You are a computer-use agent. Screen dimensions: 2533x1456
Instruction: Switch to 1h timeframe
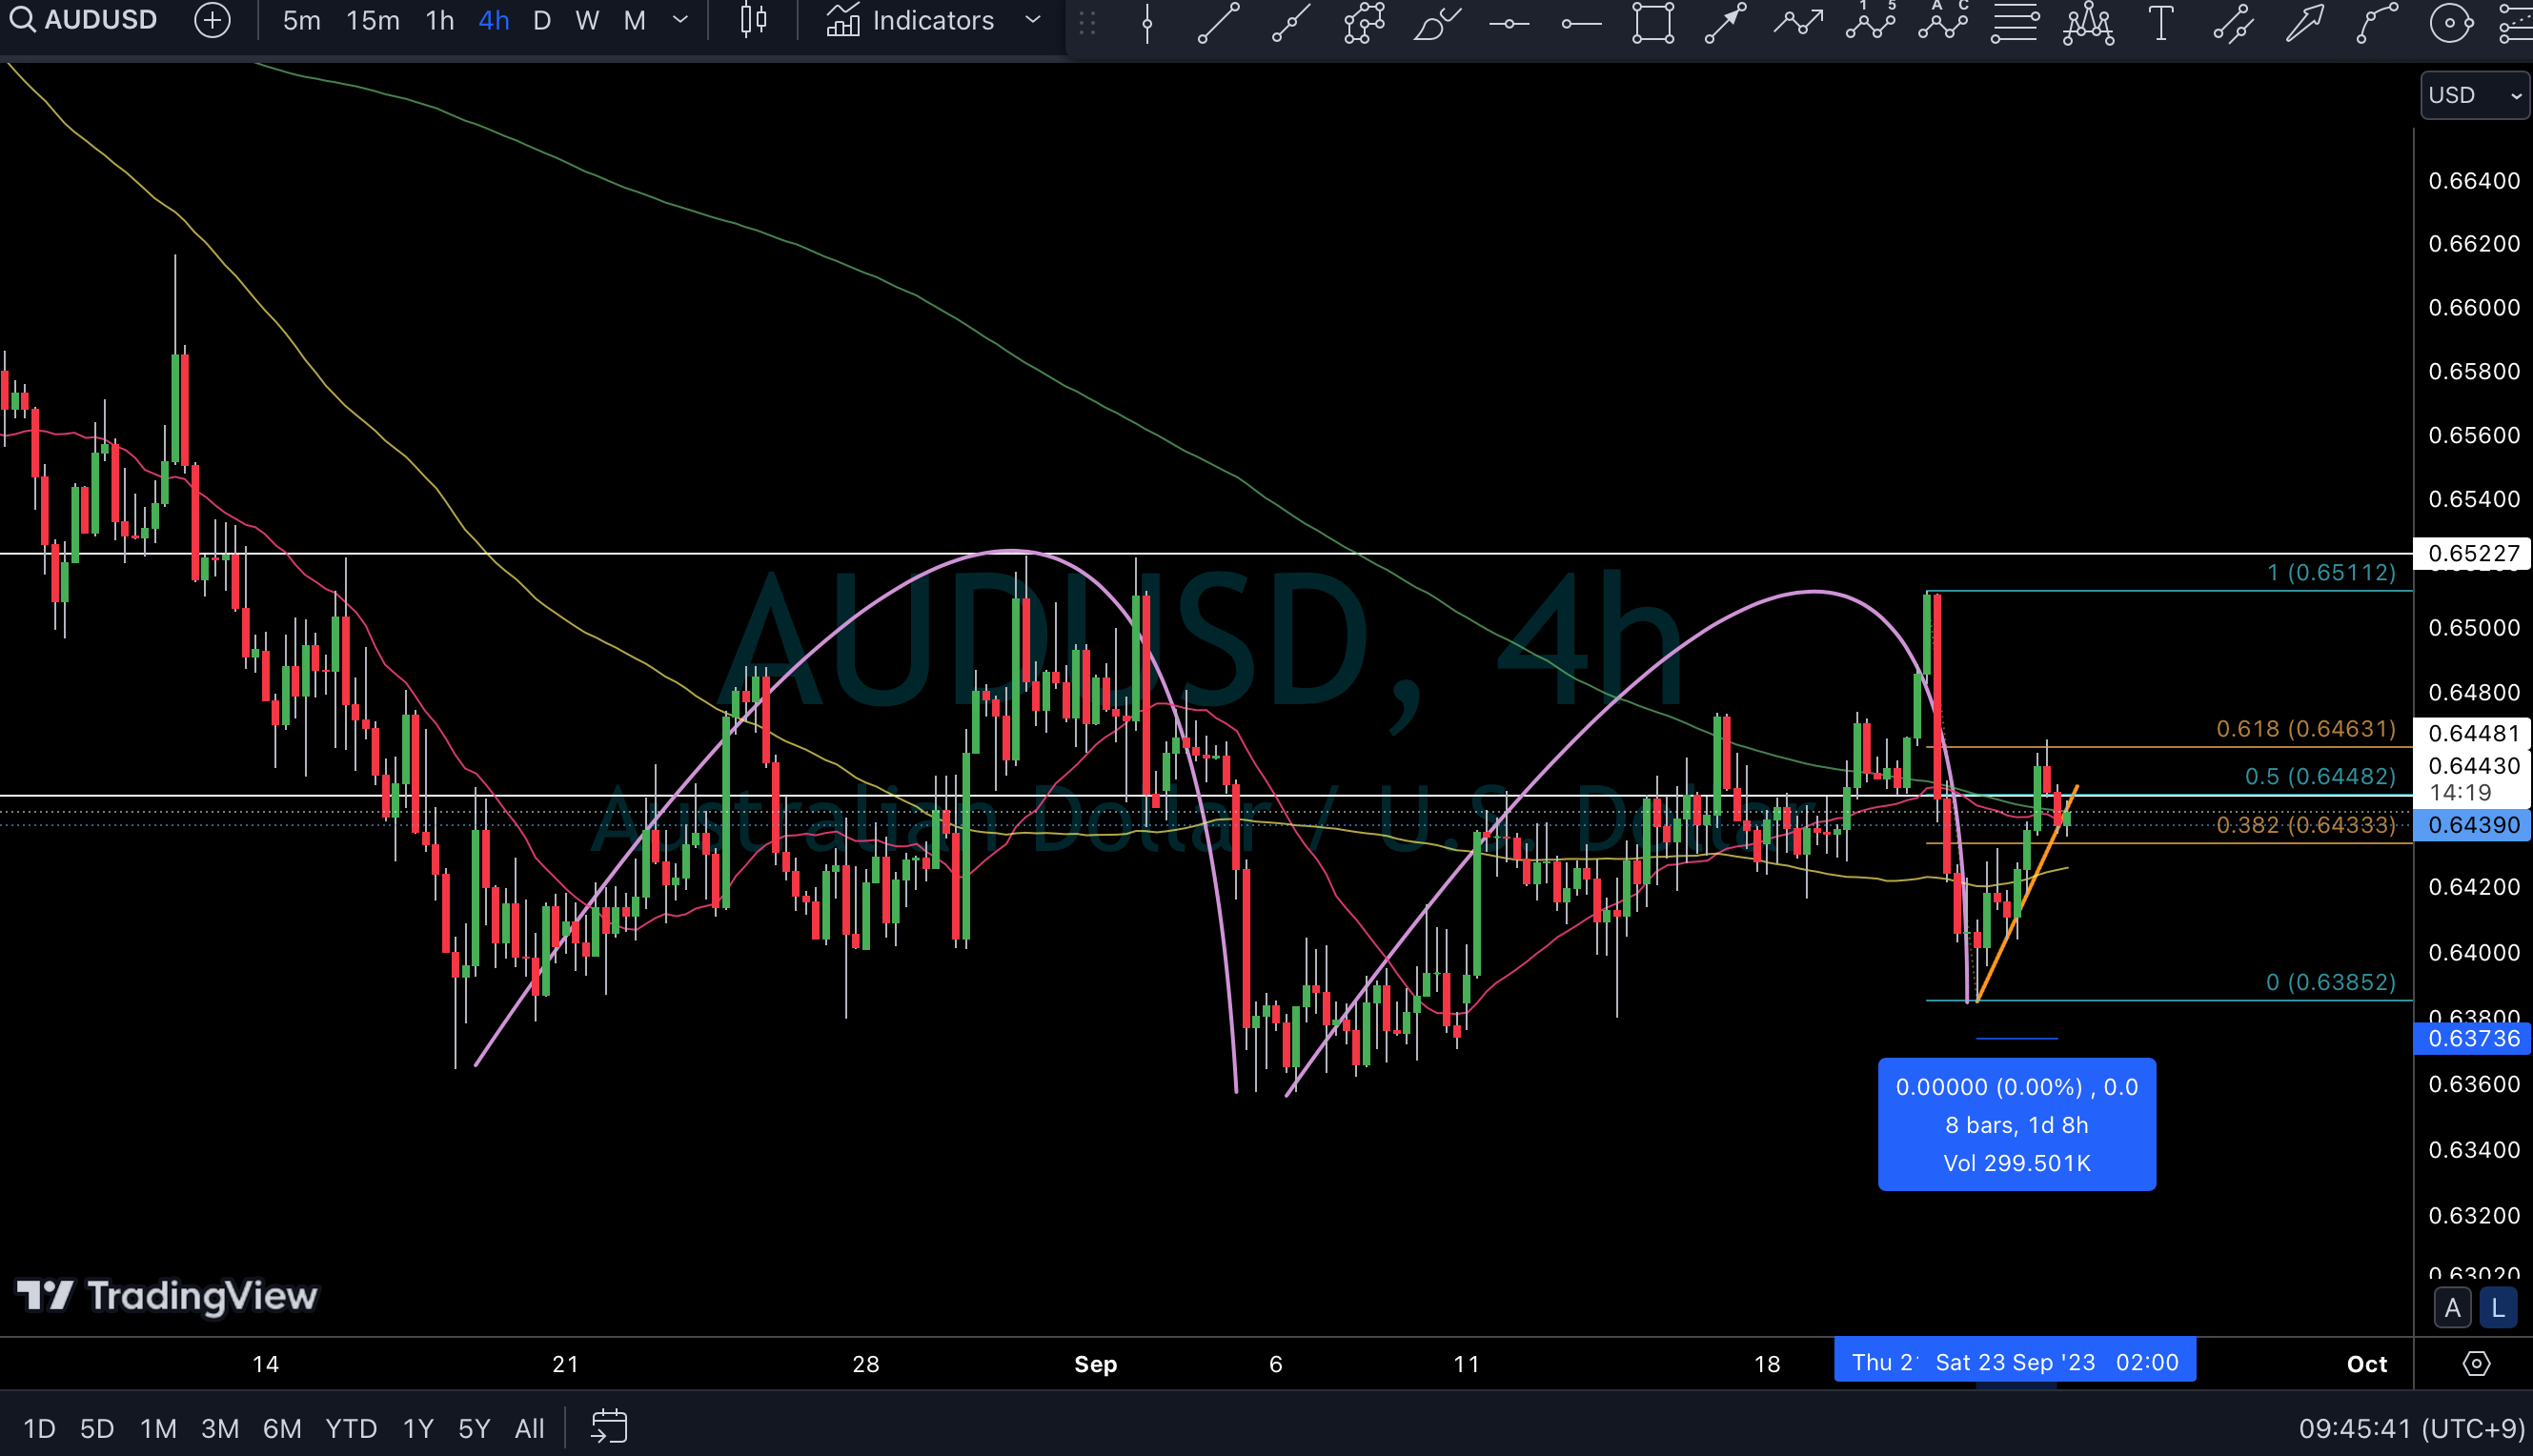439,20
